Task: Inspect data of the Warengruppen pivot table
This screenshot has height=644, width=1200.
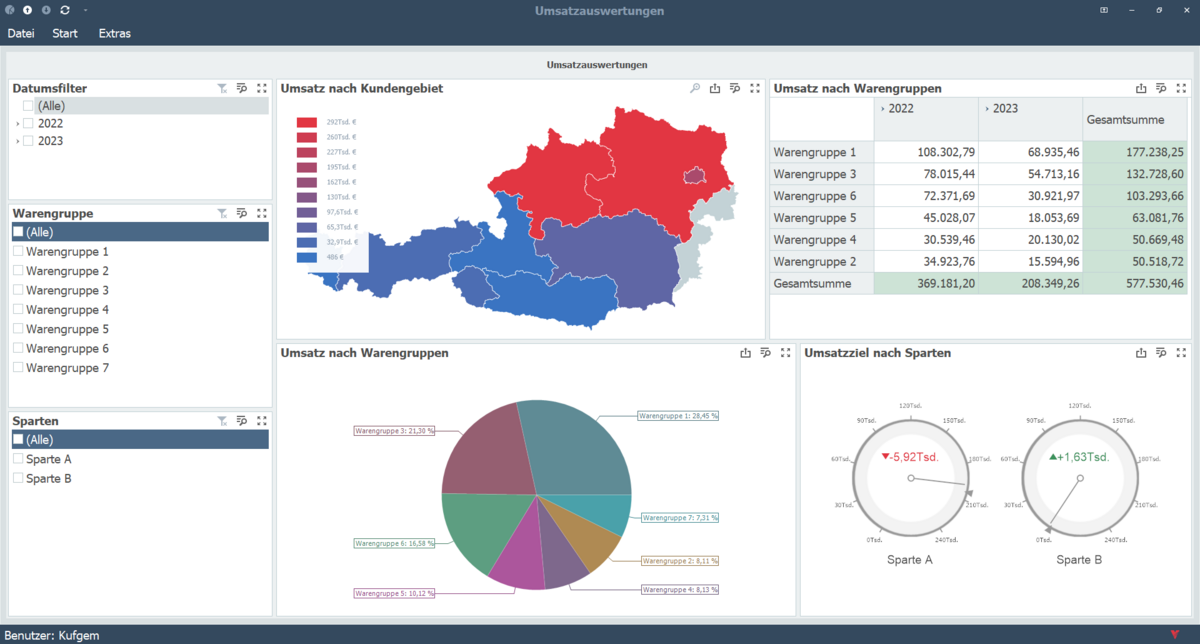Action: click(1162, 88)
